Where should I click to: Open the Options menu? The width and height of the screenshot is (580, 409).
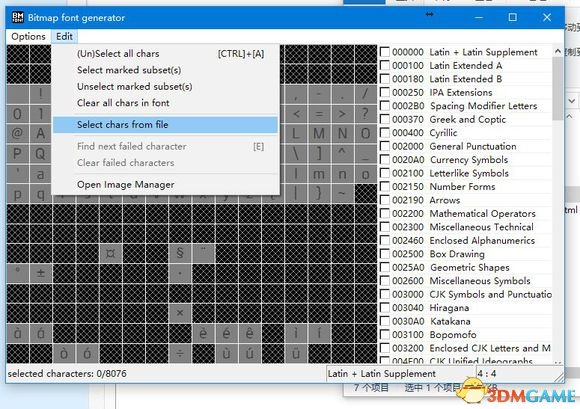[x=28, y=36]
